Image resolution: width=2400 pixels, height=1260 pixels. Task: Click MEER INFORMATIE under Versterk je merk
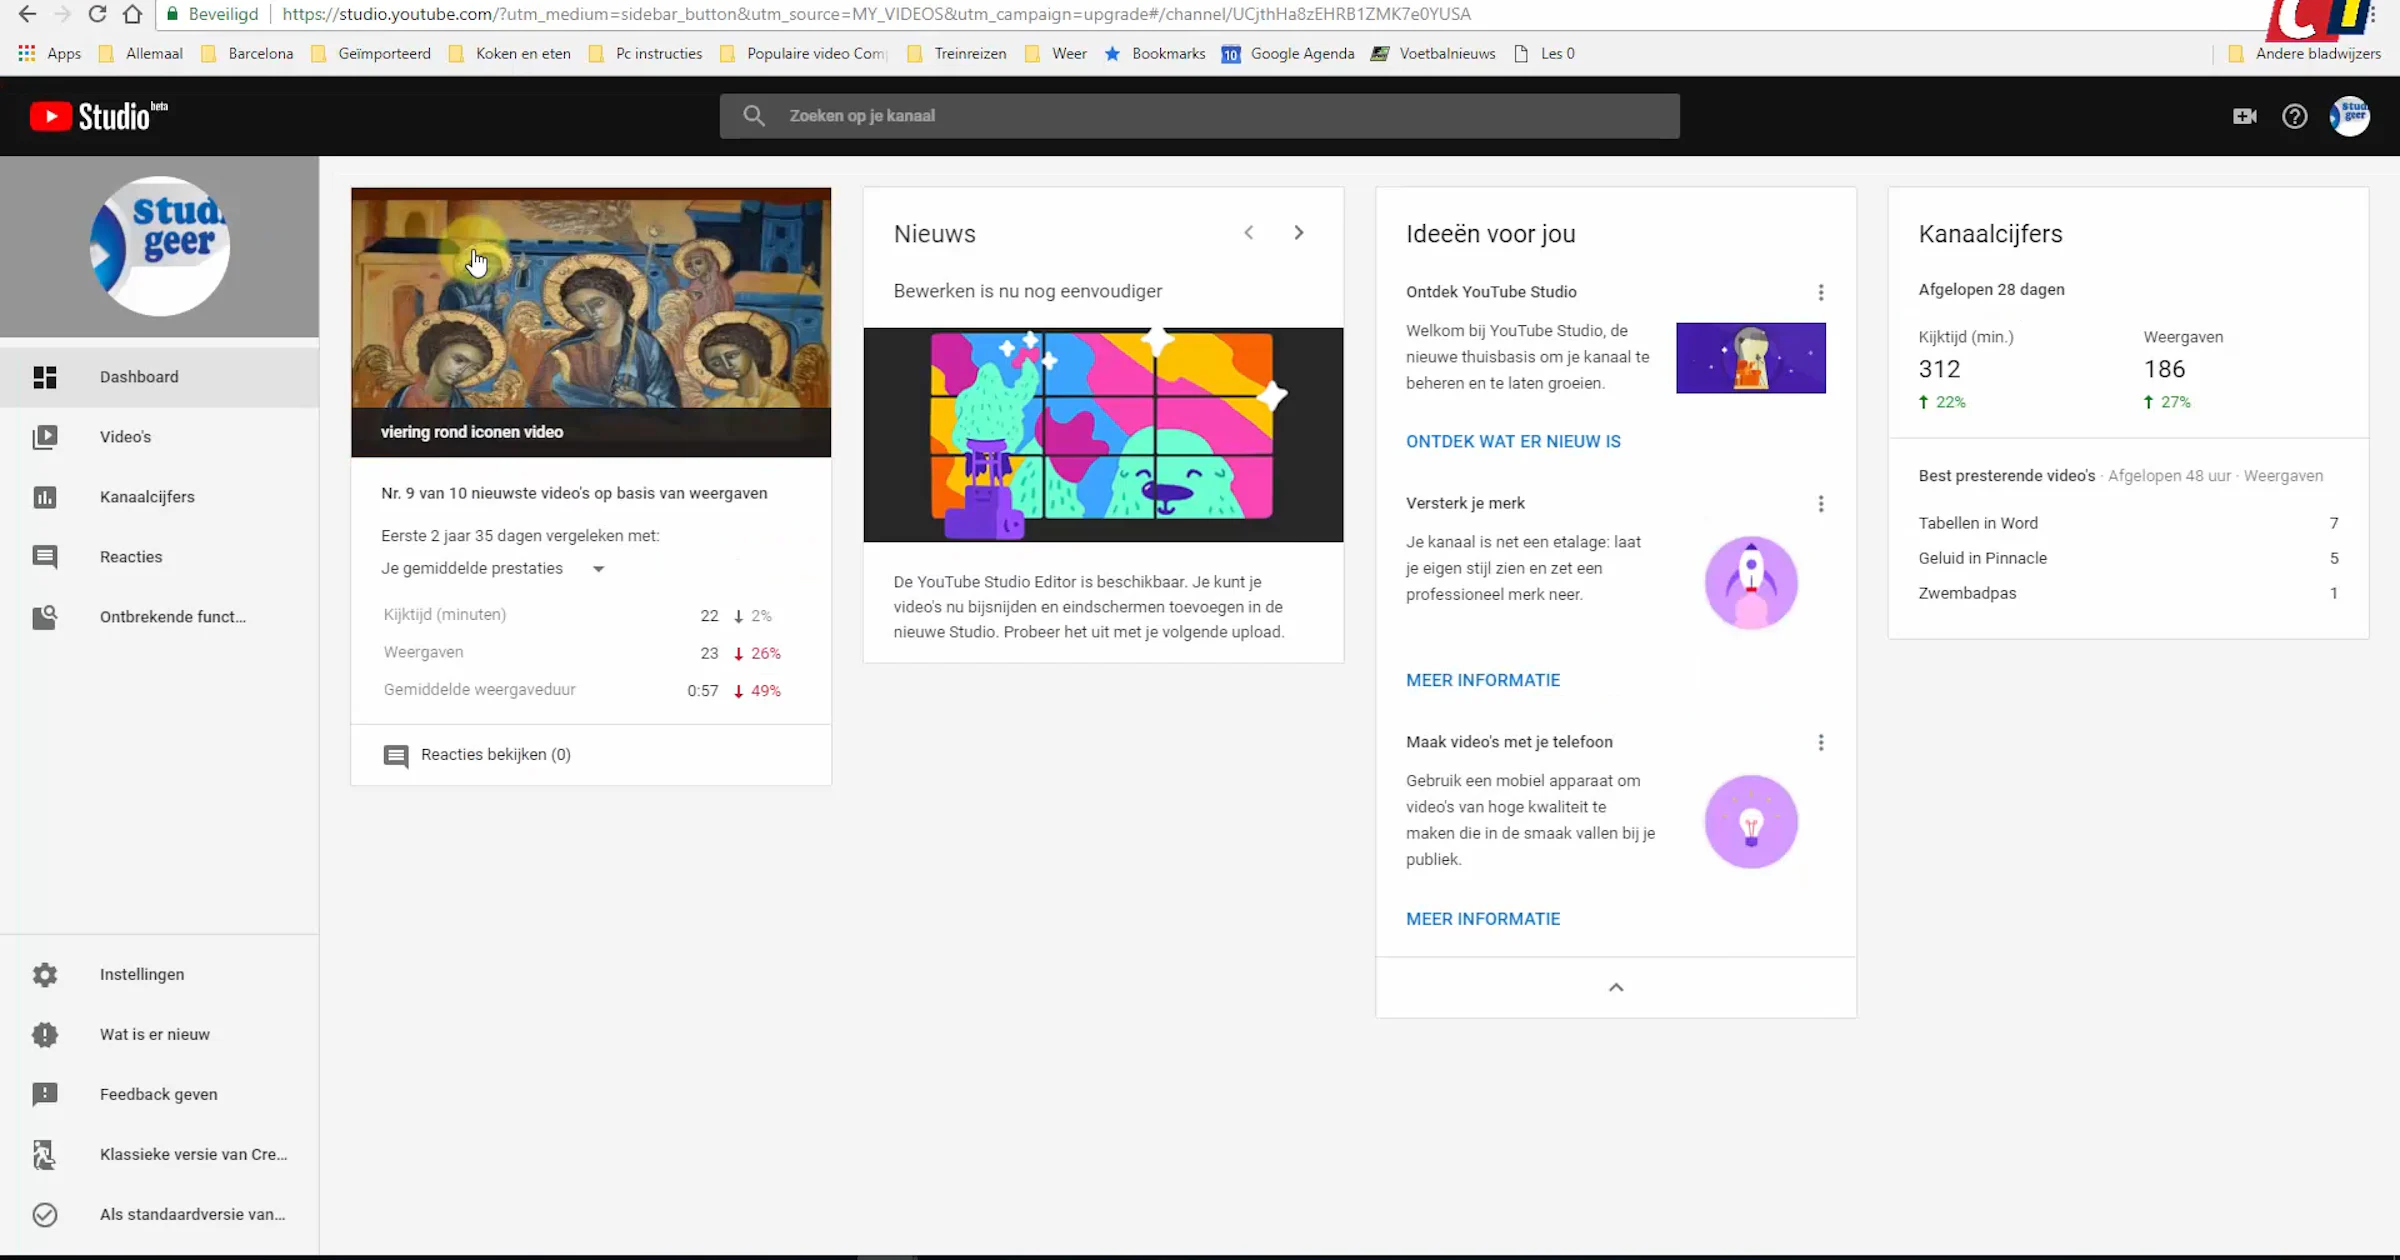[x=1483, y=680]
